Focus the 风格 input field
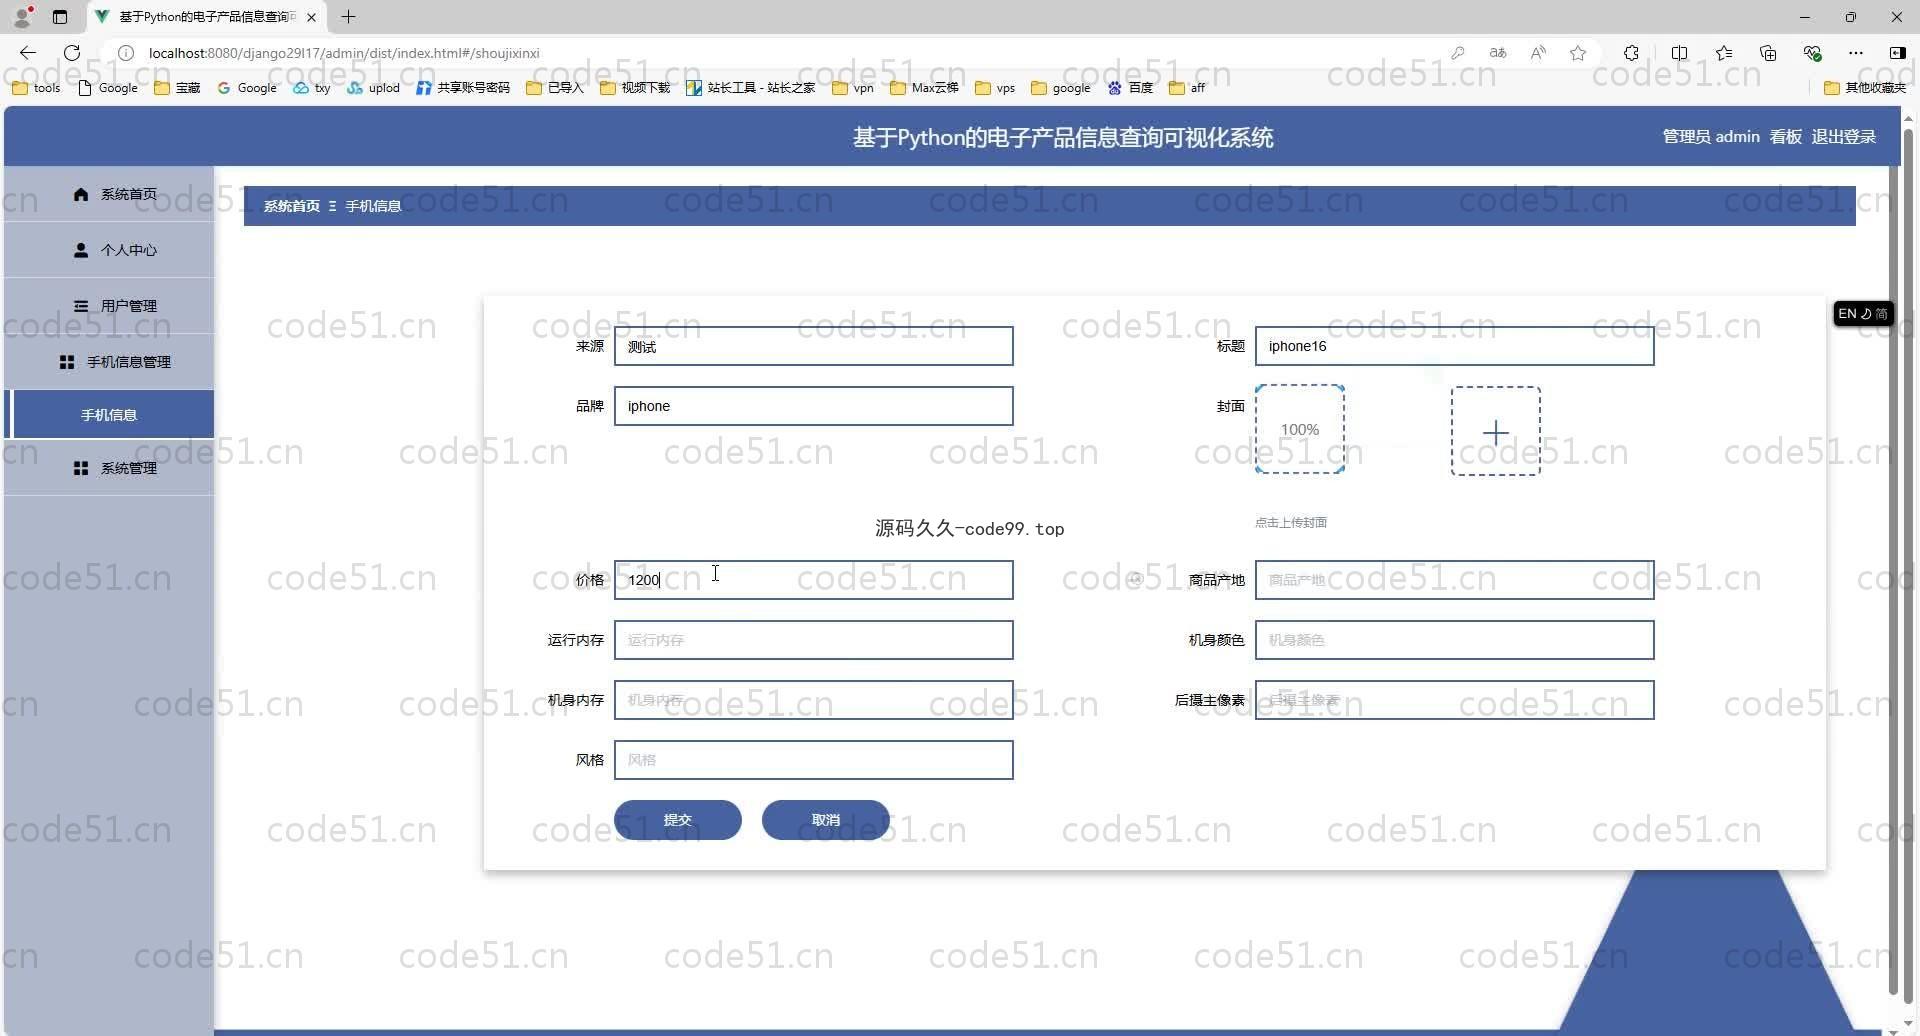 click(x=813, y=760)
